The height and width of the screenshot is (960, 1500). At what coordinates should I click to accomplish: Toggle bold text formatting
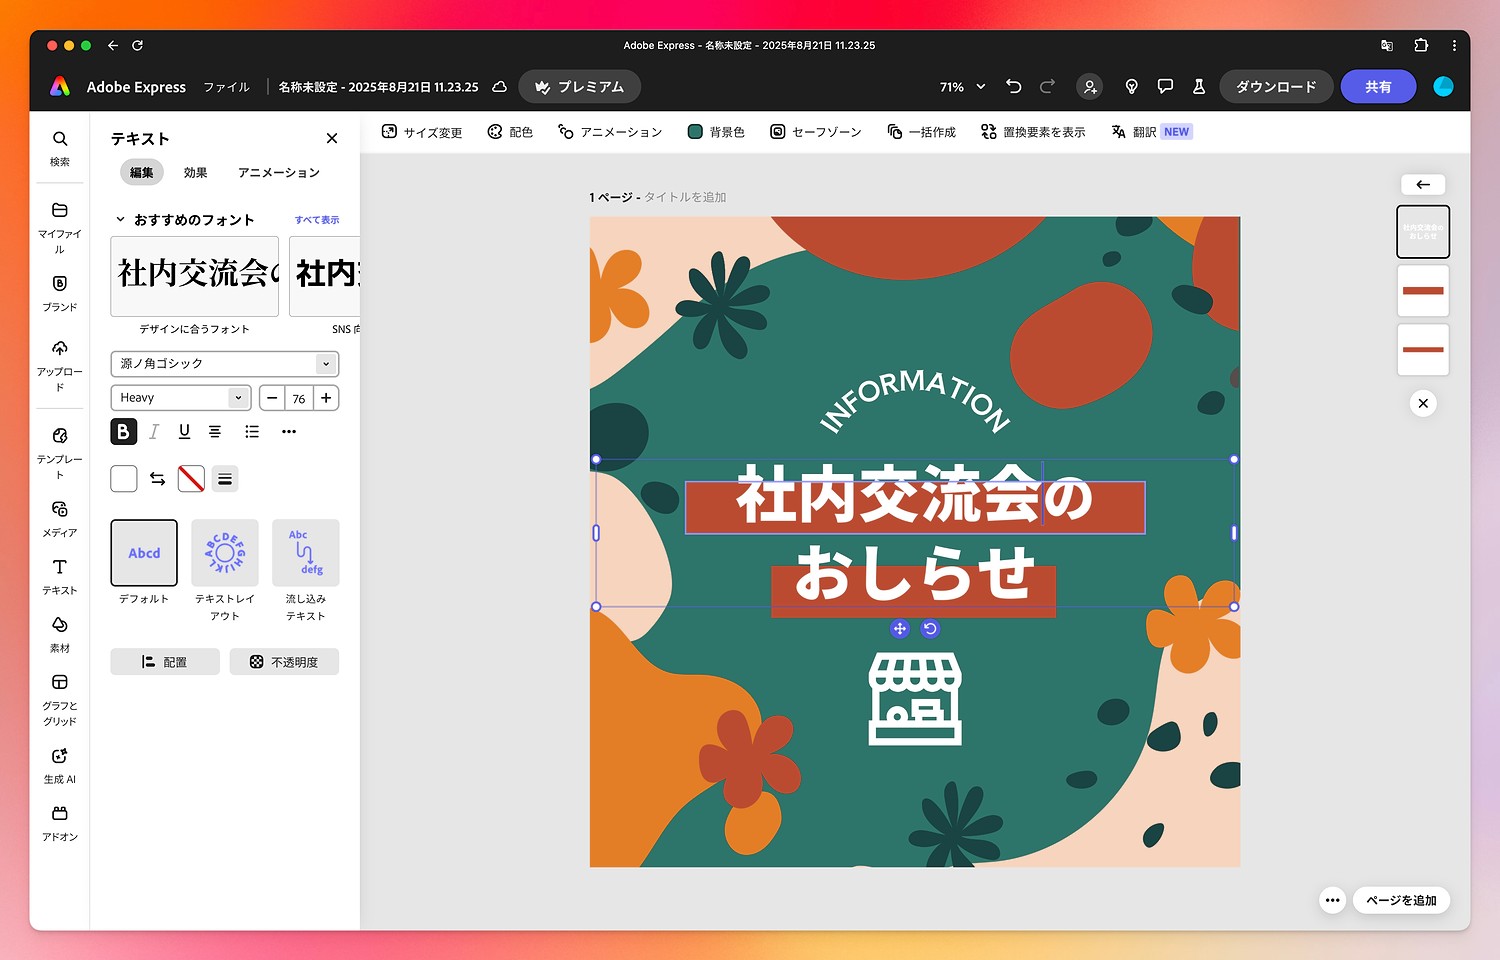[x=123, y=432]
